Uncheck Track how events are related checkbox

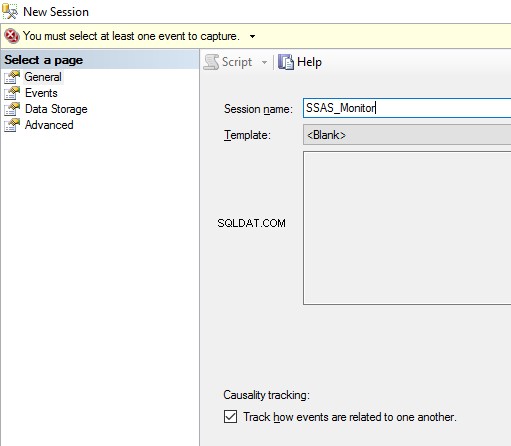coord(230,417)
